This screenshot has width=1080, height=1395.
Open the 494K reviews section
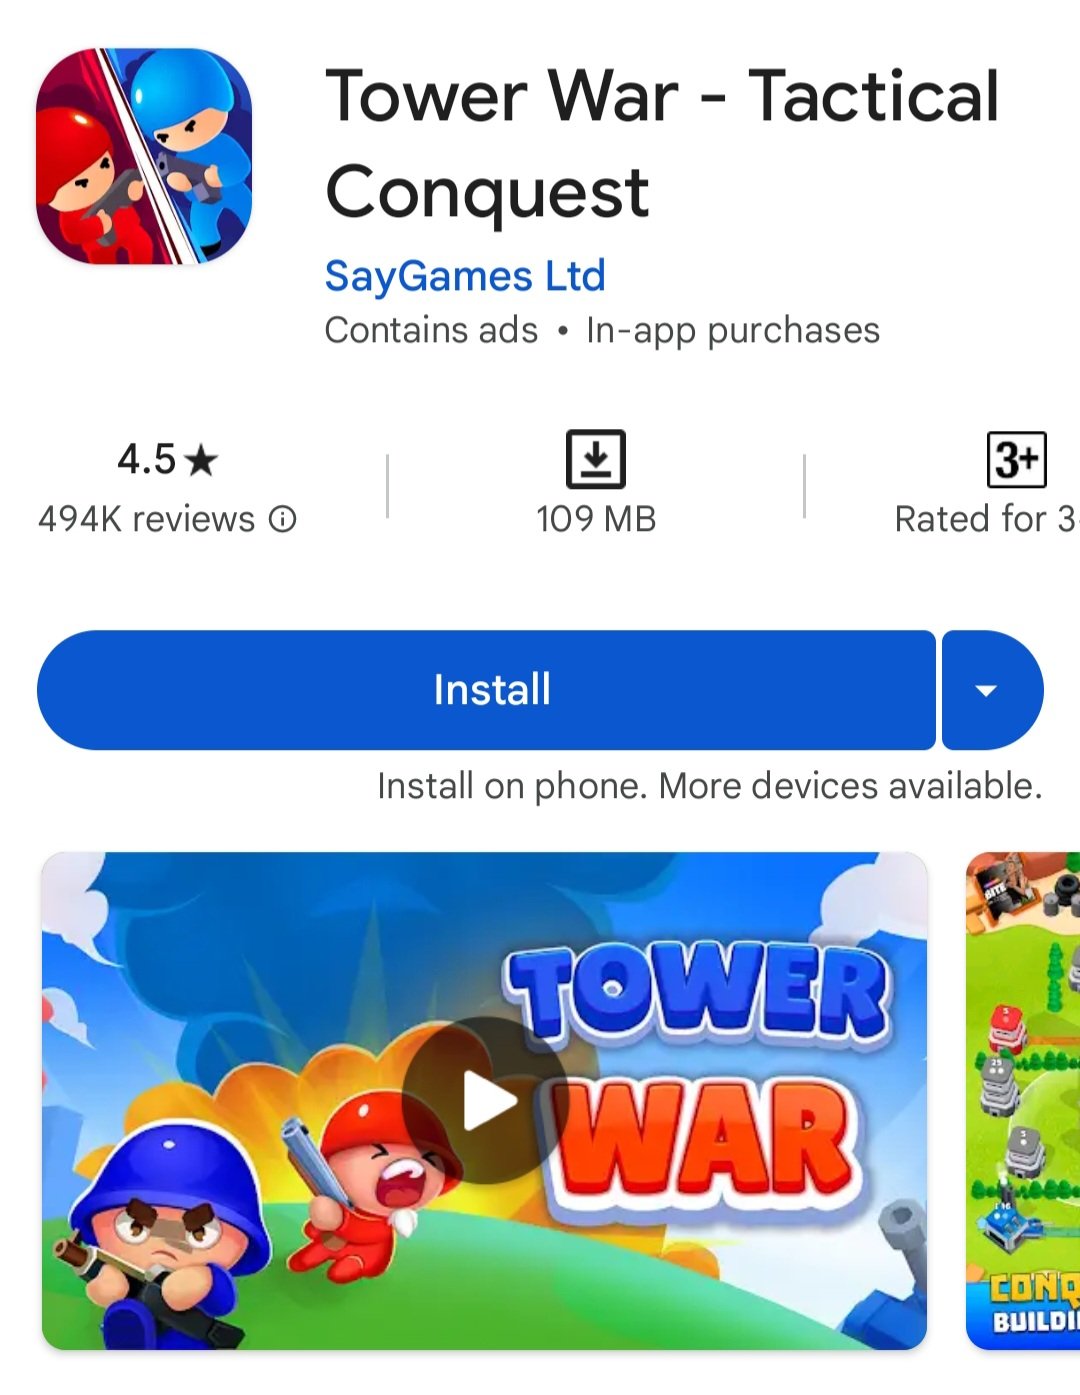click(146, 519)
